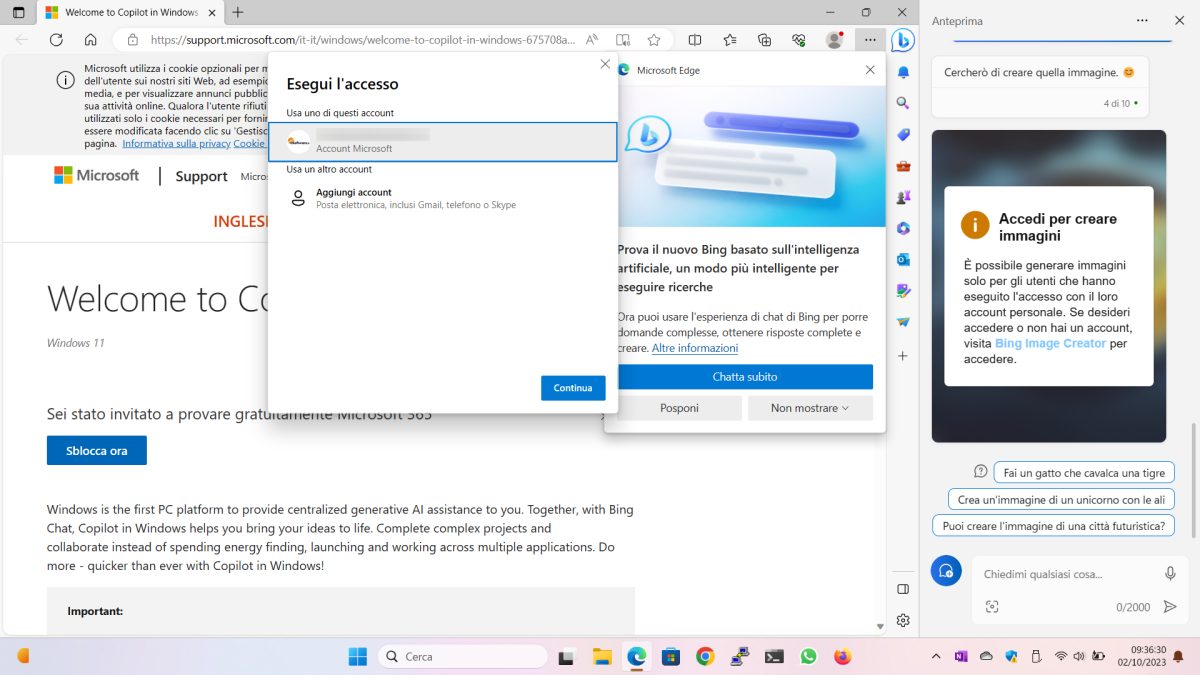The image size is (1200, 675).
Task: Open Google Chrome from taskbar
Action: tap(705, 656)
